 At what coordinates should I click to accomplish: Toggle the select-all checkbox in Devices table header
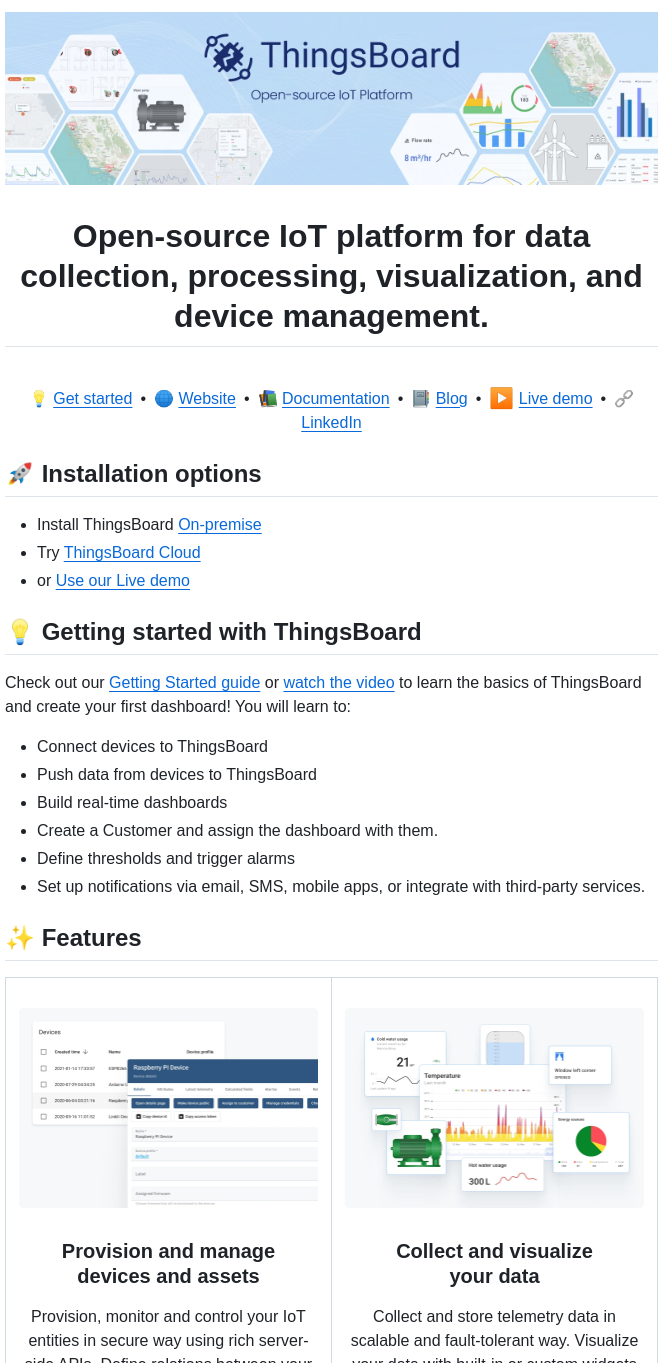[x=42, y=1052]
